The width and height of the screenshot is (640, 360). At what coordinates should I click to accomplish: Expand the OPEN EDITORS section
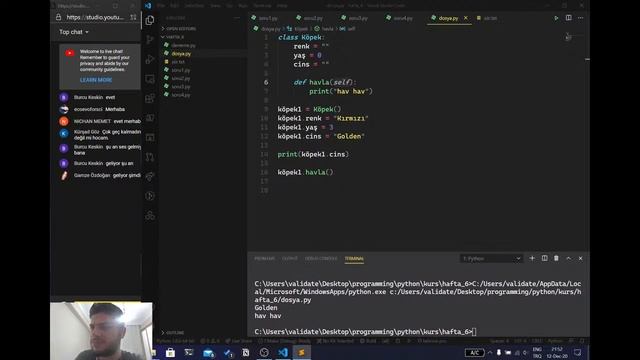pyautogui.click(x=179, y=29)
